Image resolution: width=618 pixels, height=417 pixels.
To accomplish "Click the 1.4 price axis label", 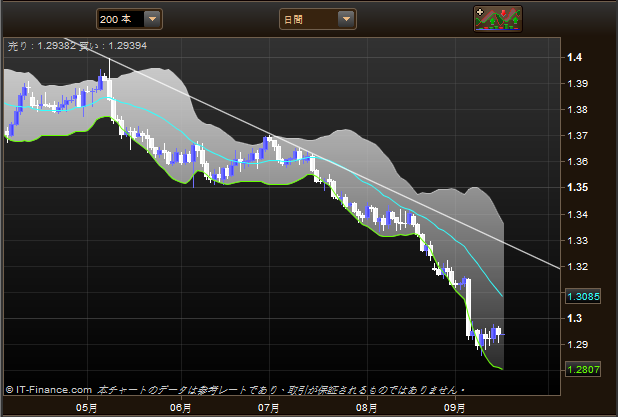I will point(575,58).
